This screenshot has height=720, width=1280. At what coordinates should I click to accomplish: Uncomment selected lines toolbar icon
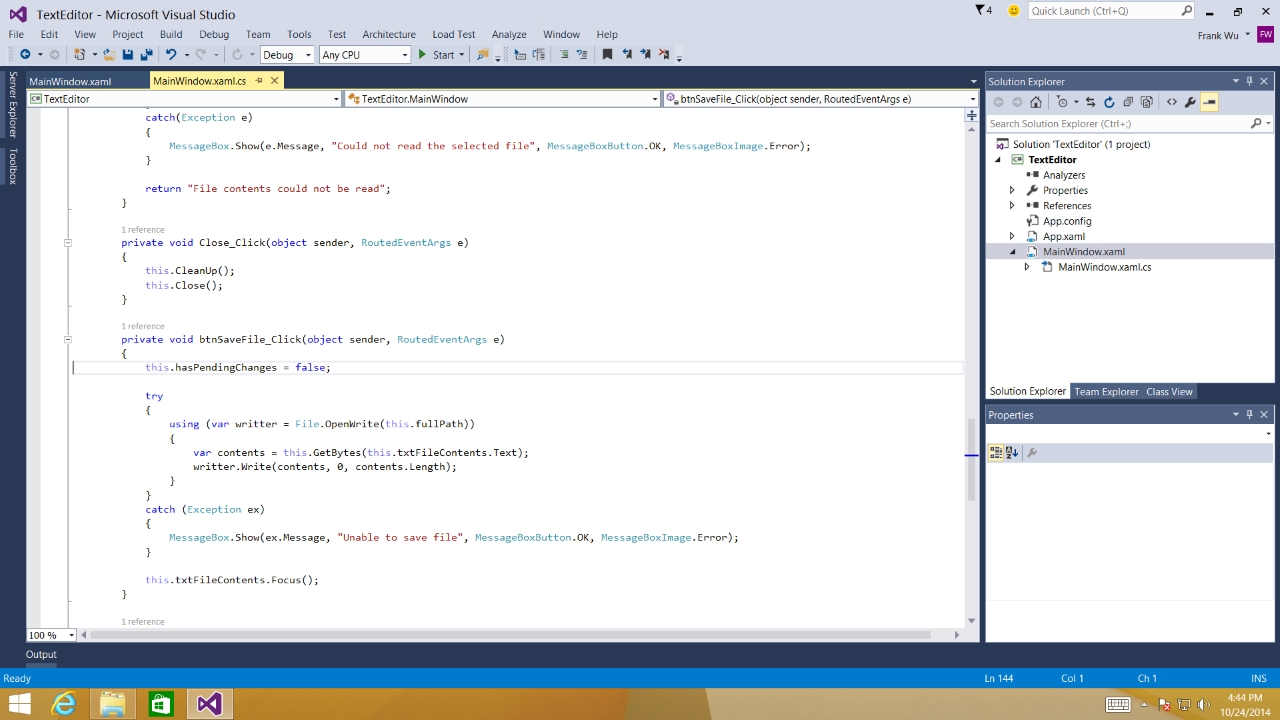(583, 55)
